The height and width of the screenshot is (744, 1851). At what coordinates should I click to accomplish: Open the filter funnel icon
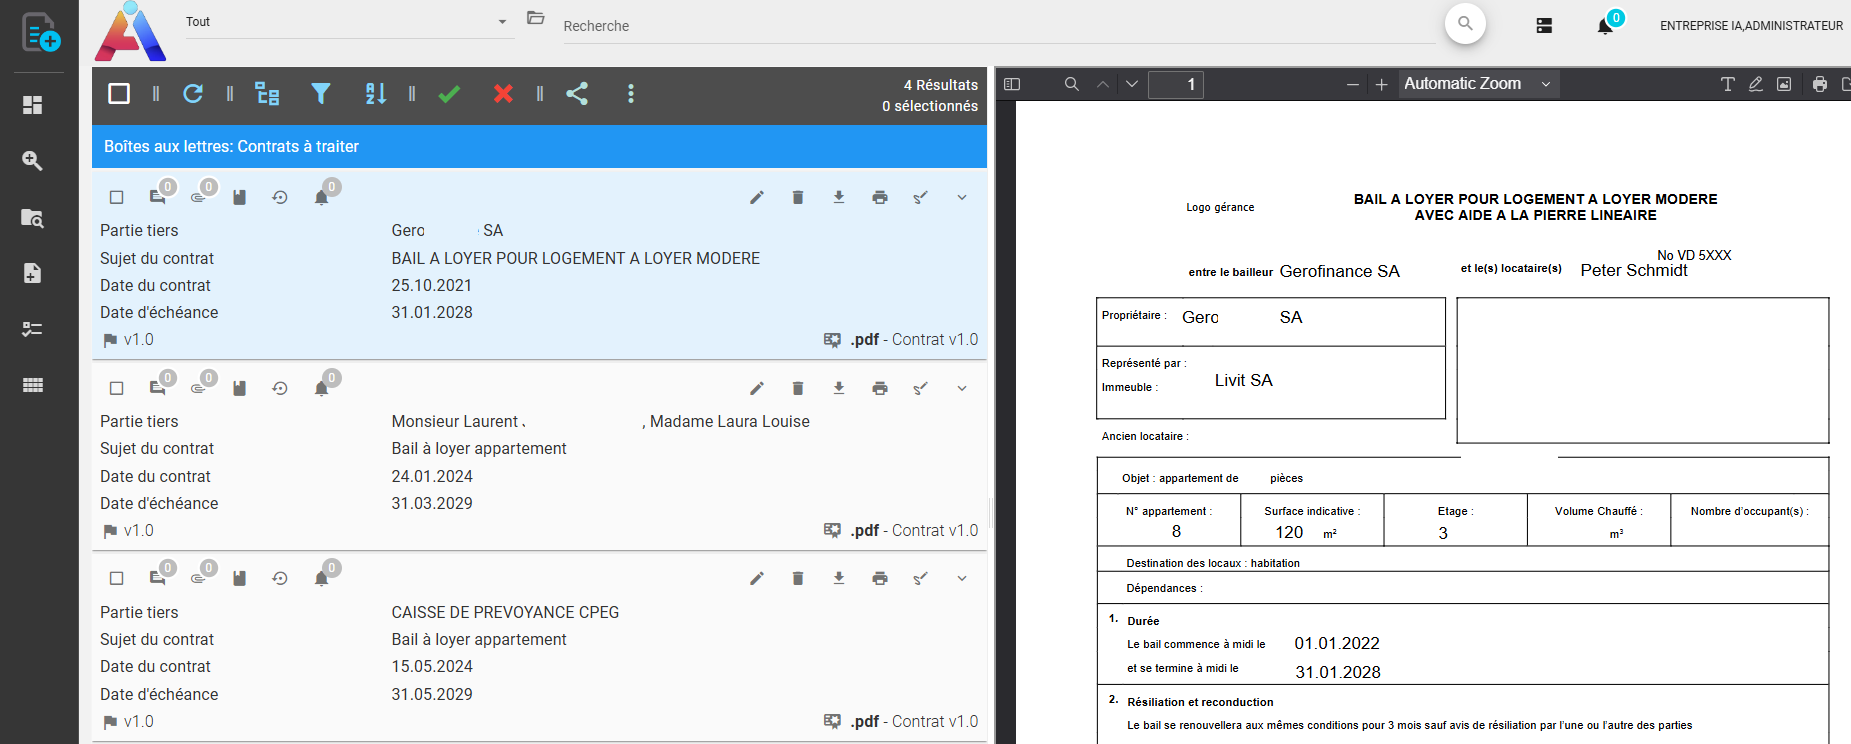(320, 94)
